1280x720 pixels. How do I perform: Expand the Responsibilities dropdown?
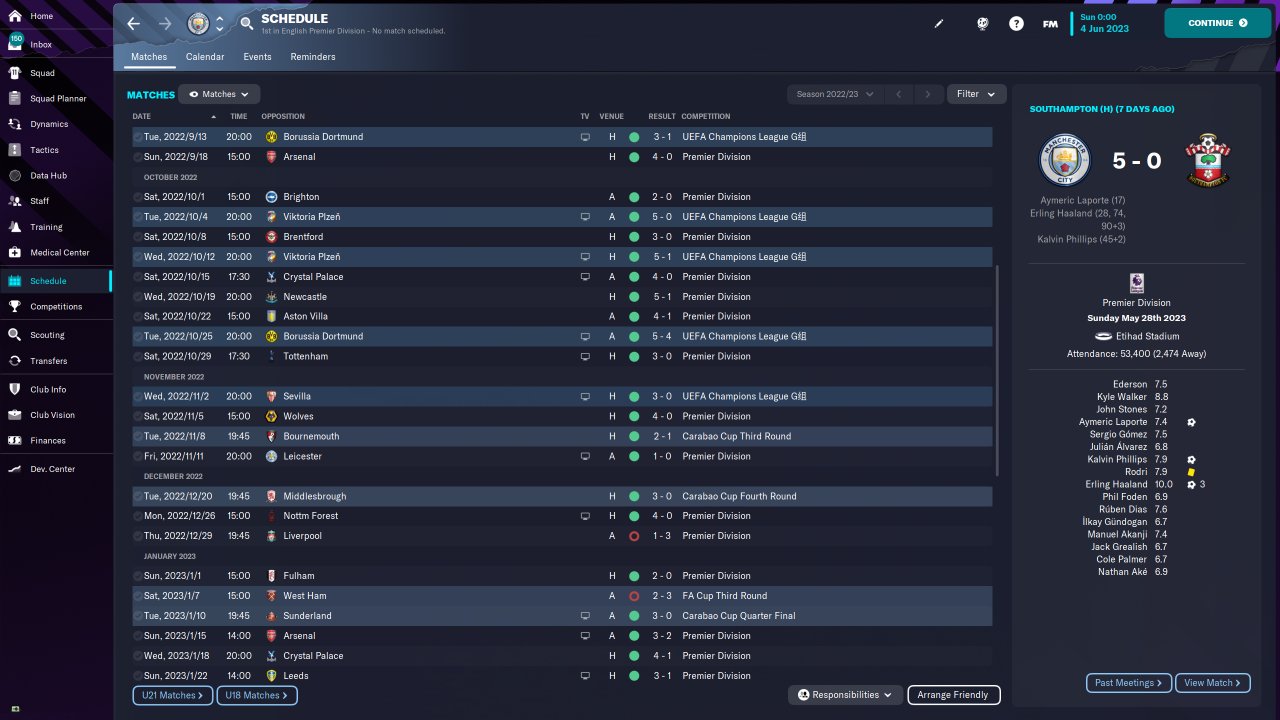845,695
